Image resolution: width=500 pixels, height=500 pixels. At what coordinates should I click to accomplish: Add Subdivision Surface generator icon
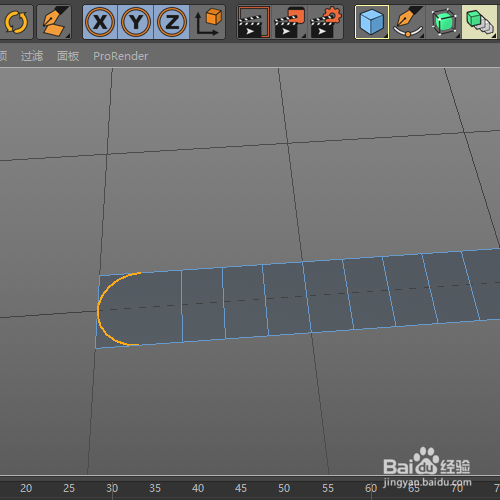(444, 22)
